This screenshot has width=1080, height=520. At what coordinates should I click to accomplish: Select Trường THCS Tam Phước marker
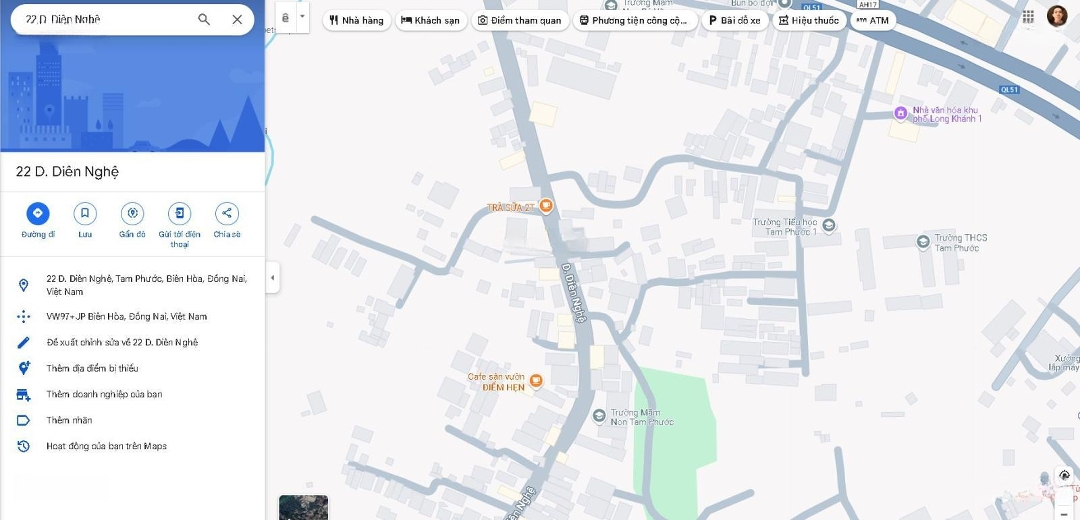pyautogui.click(x=924, y=242)
